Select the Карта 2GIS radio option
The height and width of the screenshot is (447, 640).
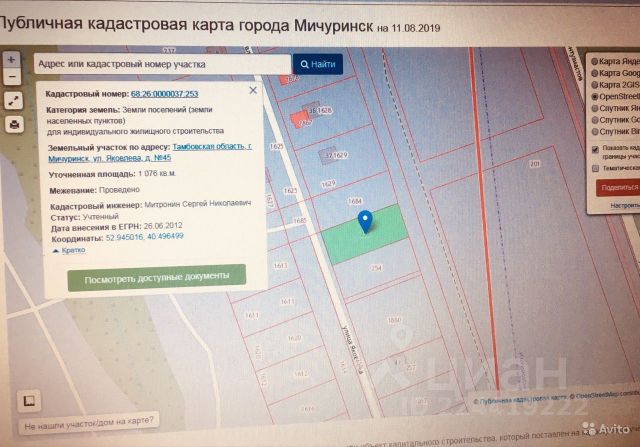coord(593,85)
